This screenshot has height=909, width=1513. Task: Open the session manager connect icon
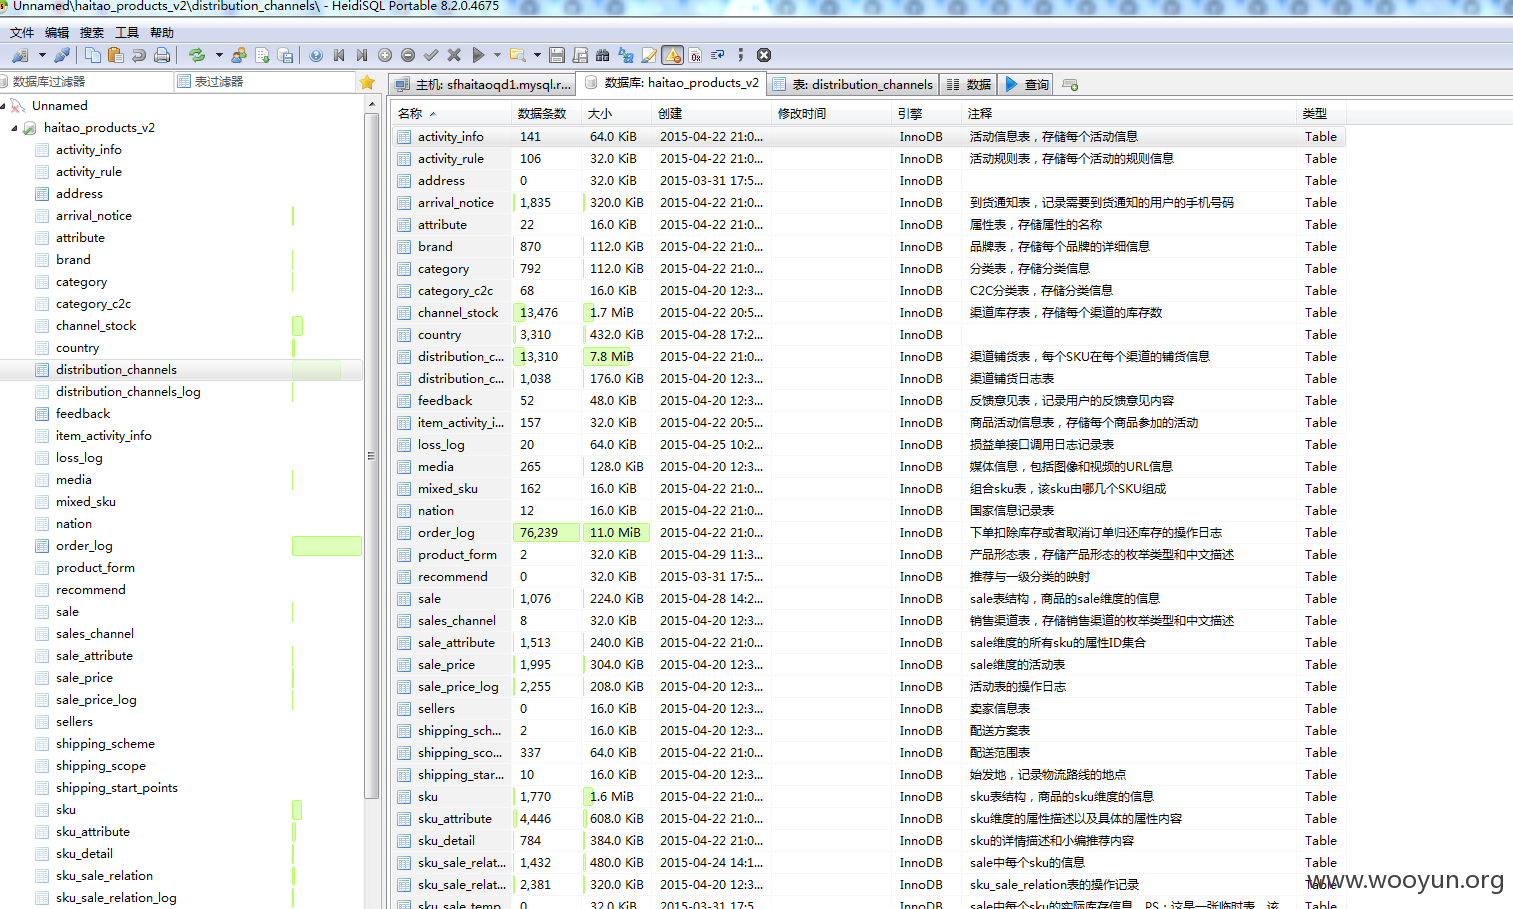[x=20, y=55]
